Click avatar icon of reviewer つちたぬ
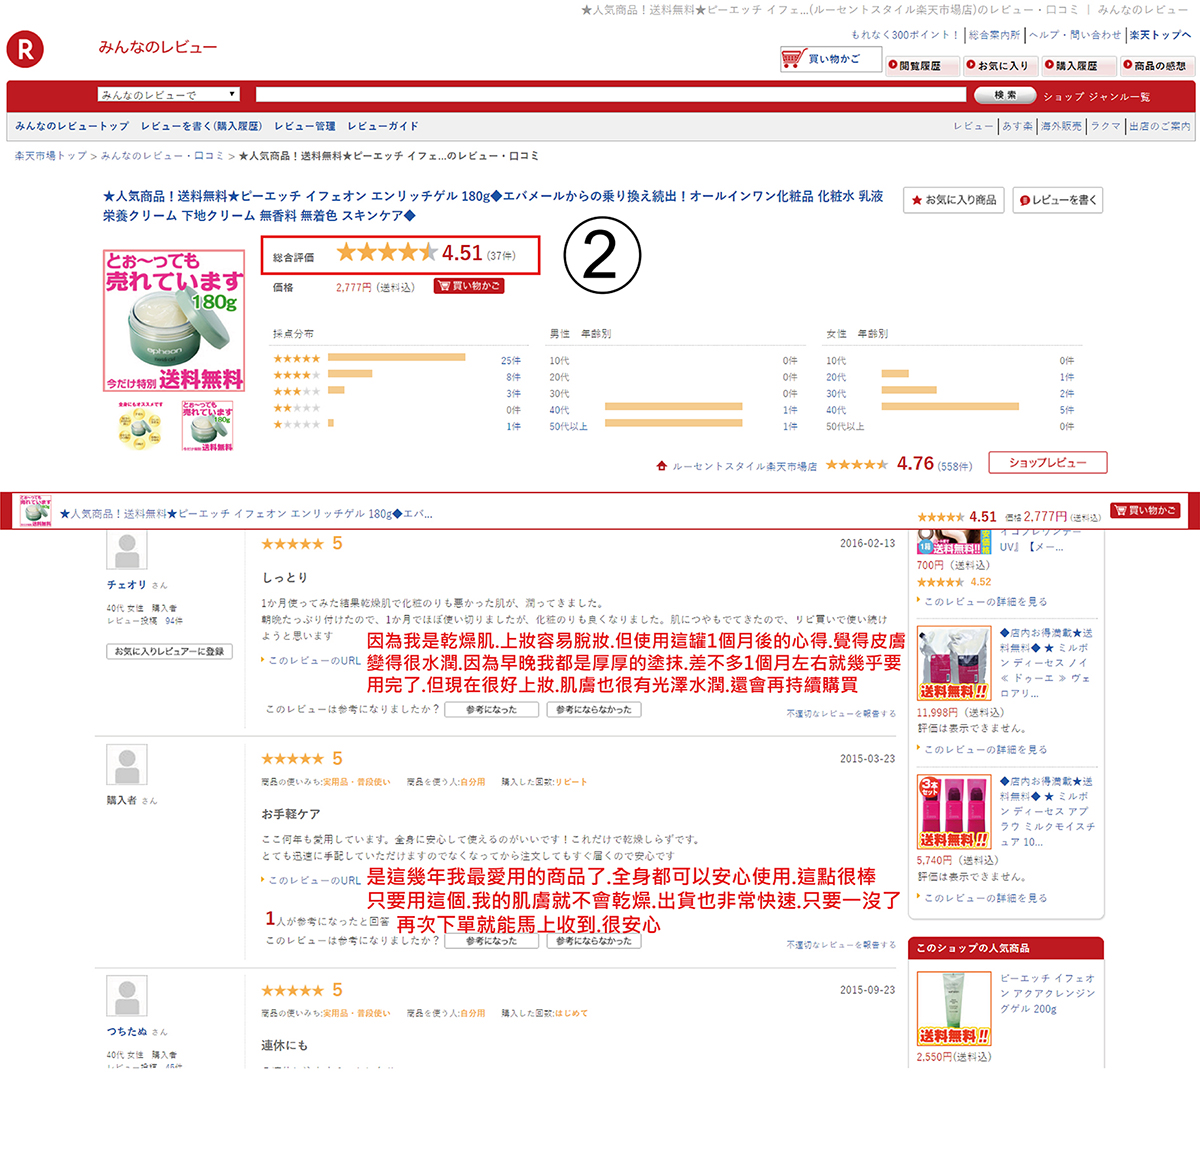Screen dimensions: 1200x1157 [127, 996]
